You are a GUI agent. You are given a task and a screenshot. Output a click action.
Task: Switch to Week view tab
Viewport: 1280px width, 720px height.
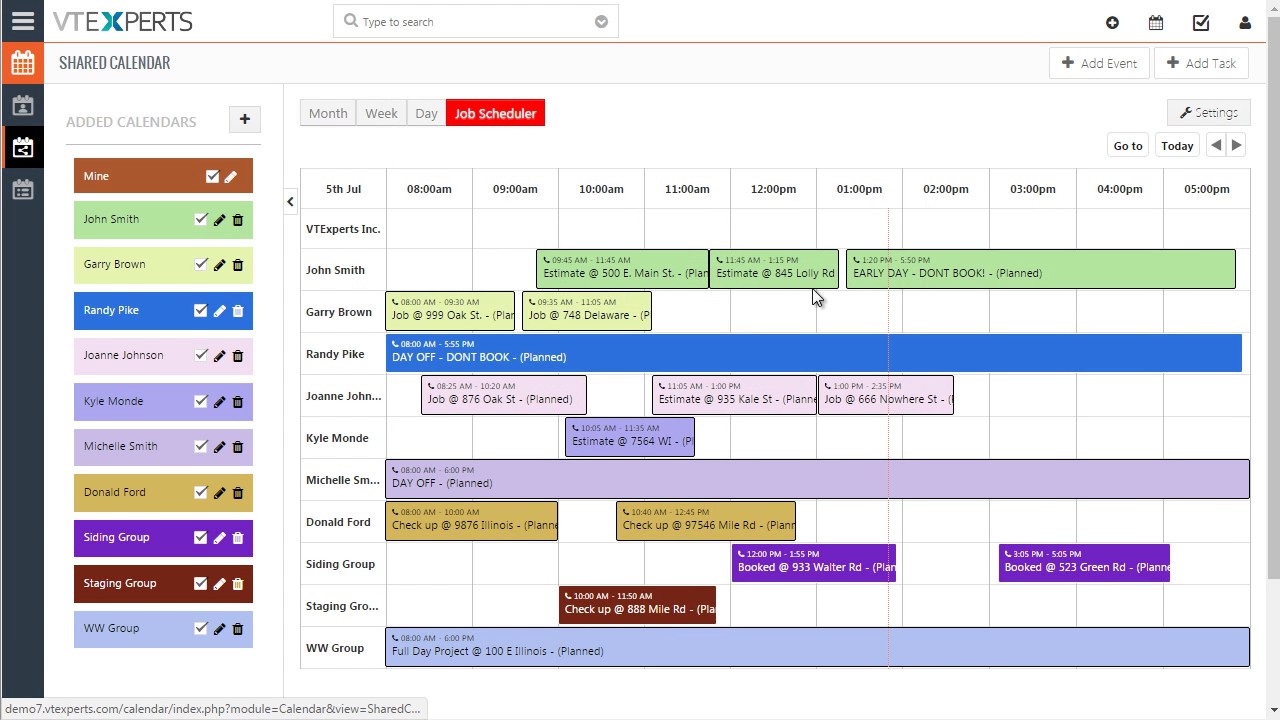point(381,113)
